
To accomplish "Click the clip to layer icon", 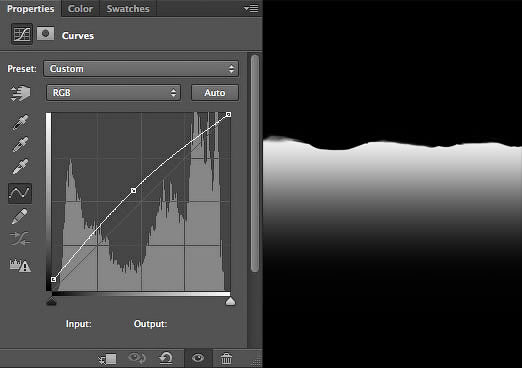I will [x=108, y=359].
